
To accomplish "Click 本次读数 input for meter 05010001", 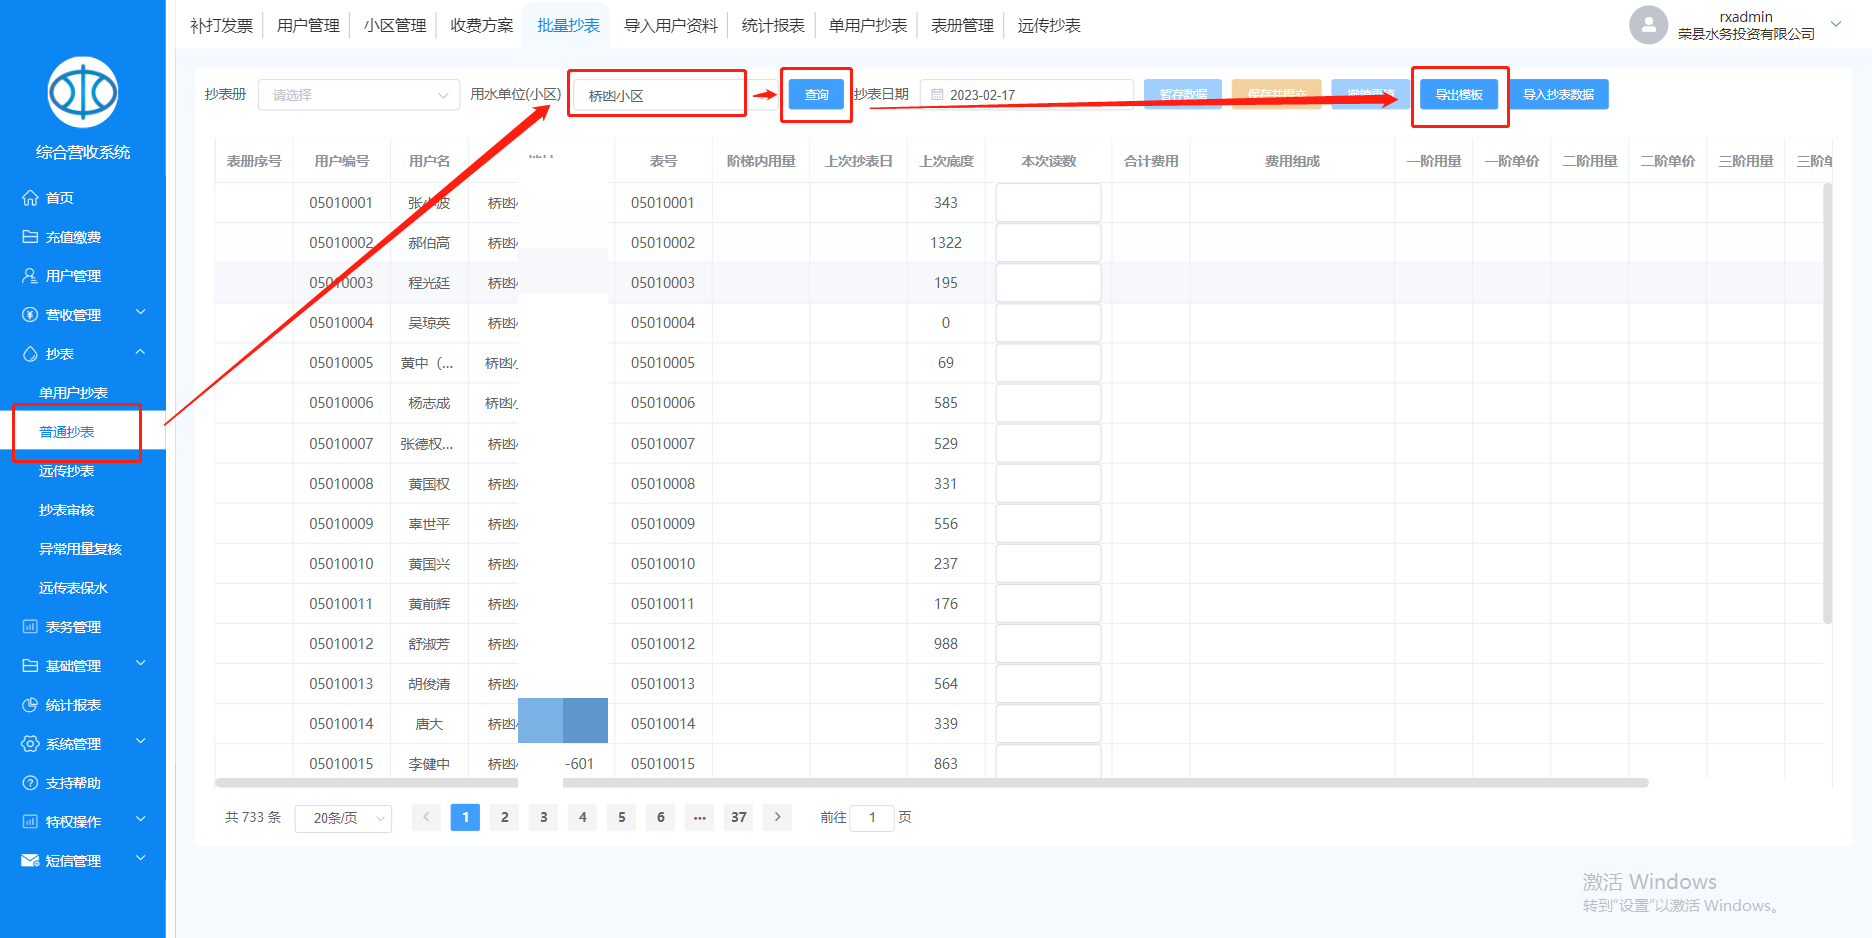I will [1048, 203].
